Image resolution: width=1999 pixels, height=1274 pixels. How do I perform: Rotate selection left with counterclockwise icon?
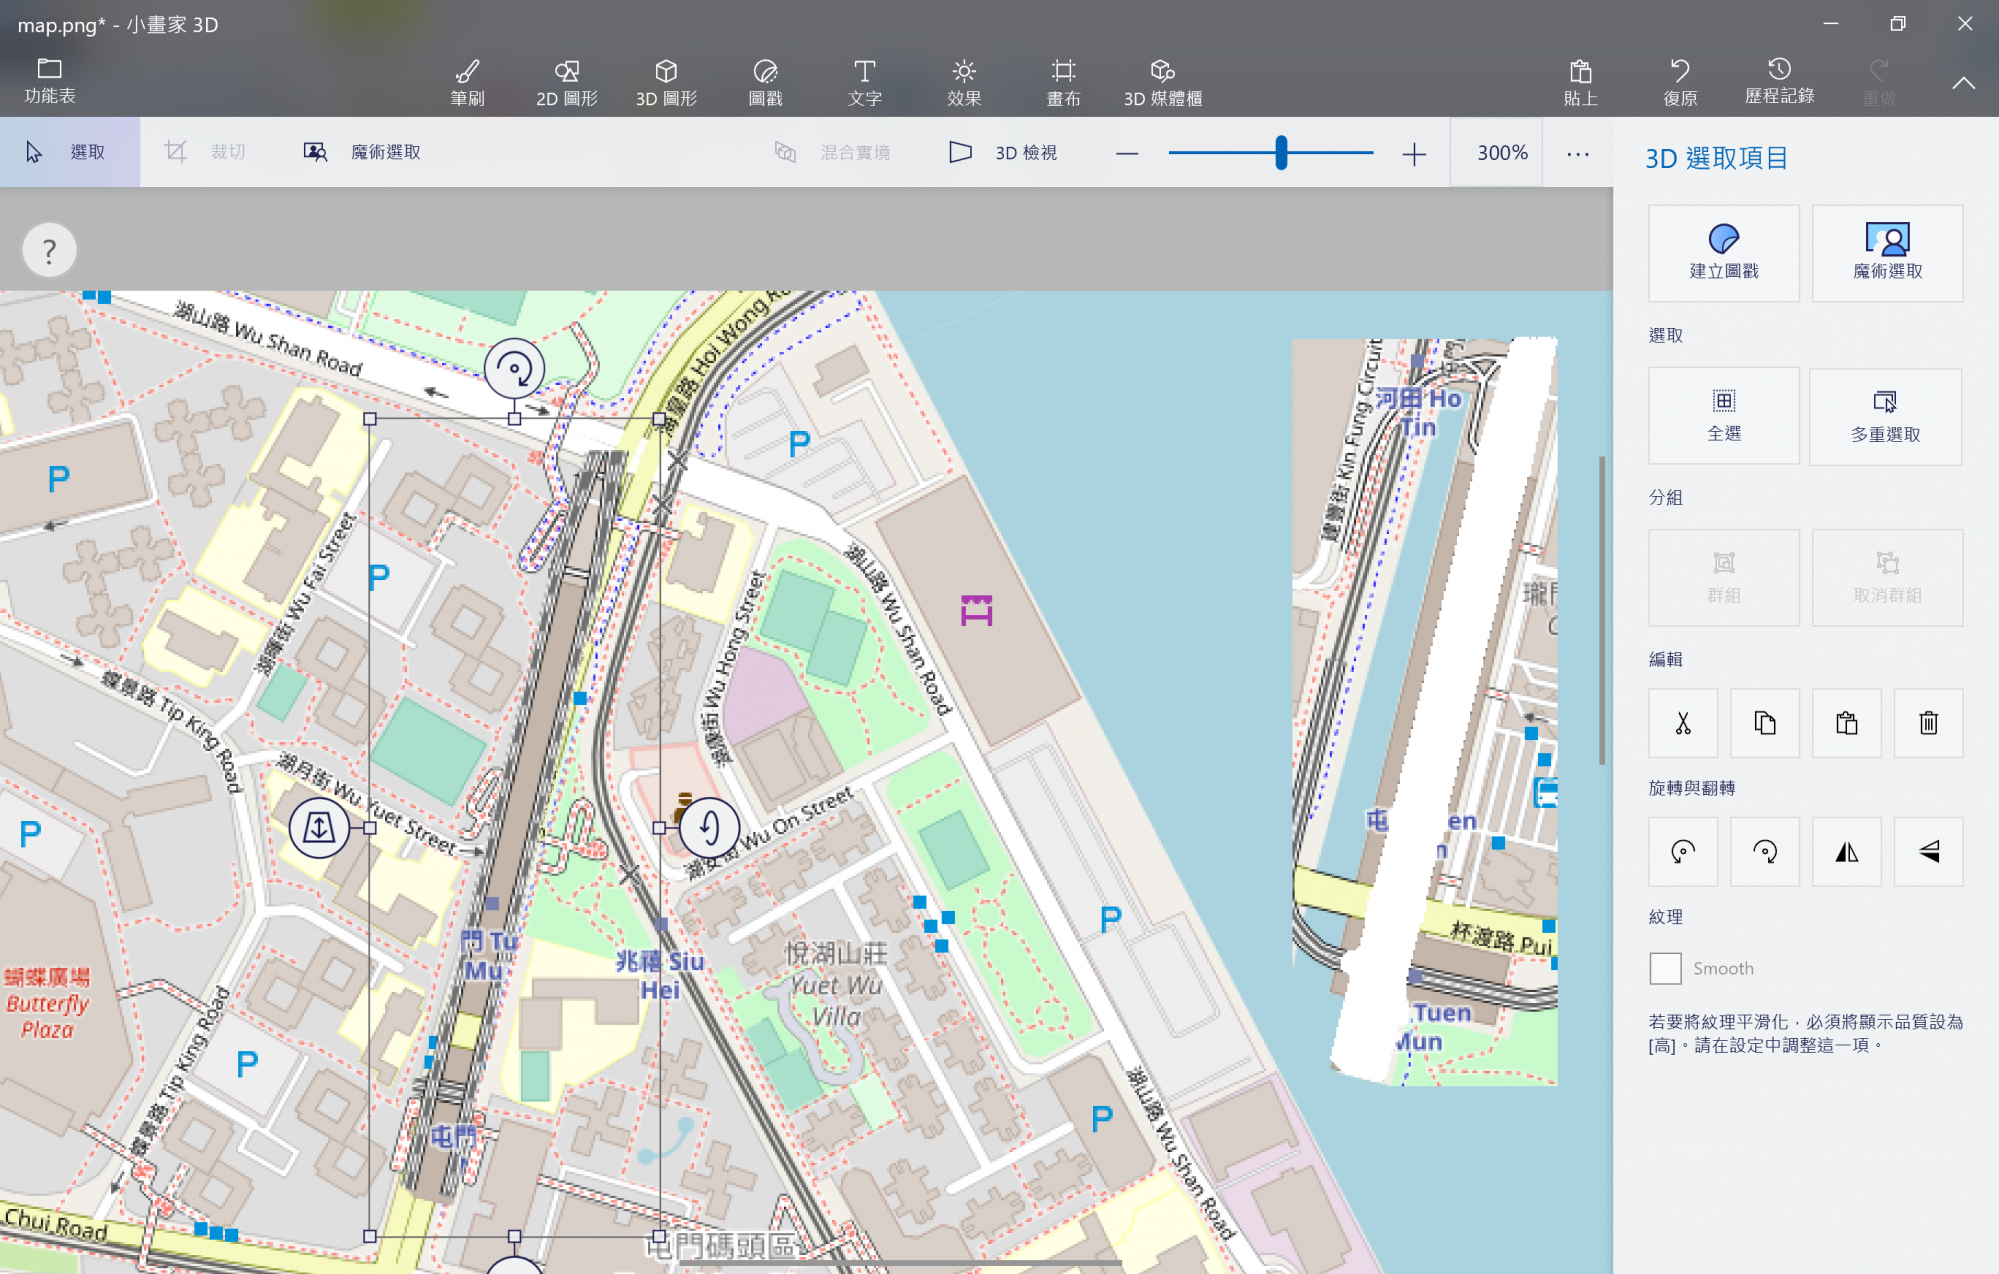pos(1683,851)
